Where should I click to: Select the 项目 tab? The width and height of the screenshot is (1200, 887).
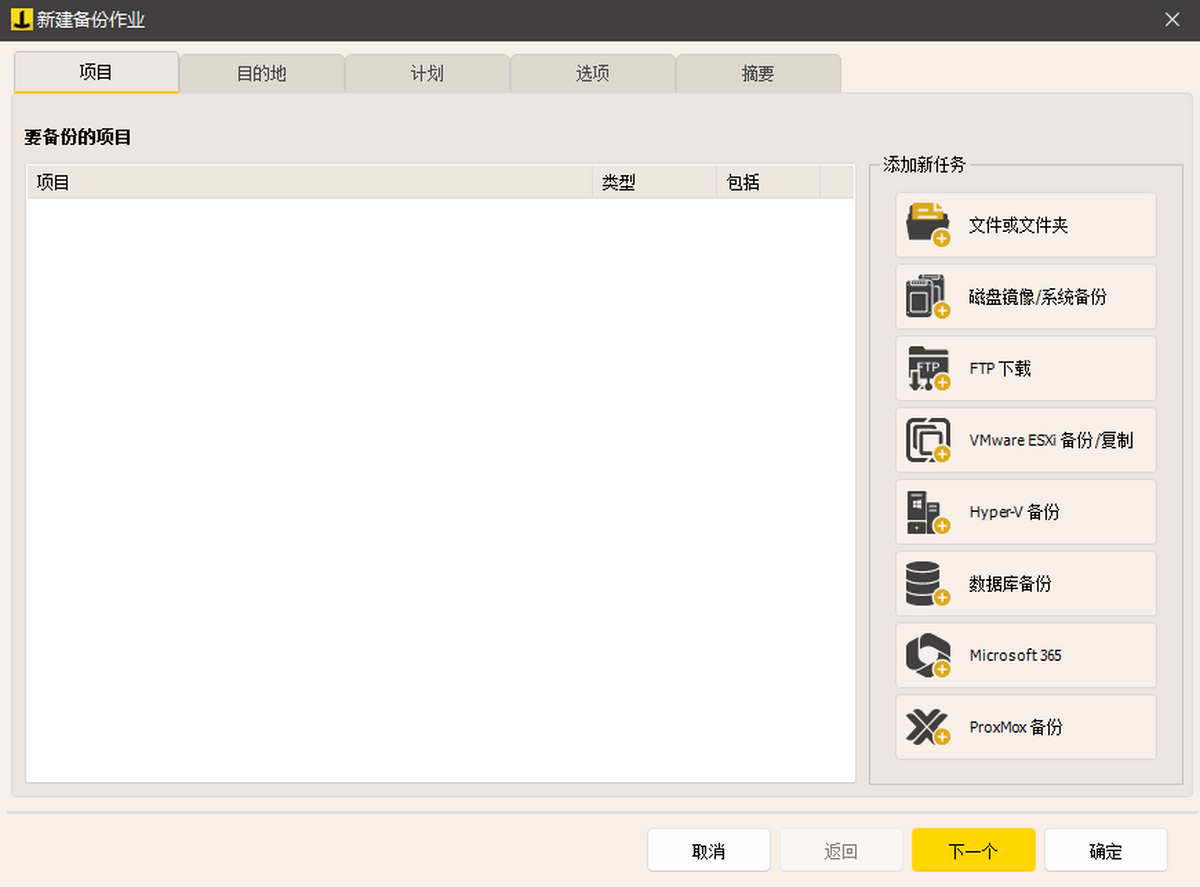[96, 72]
